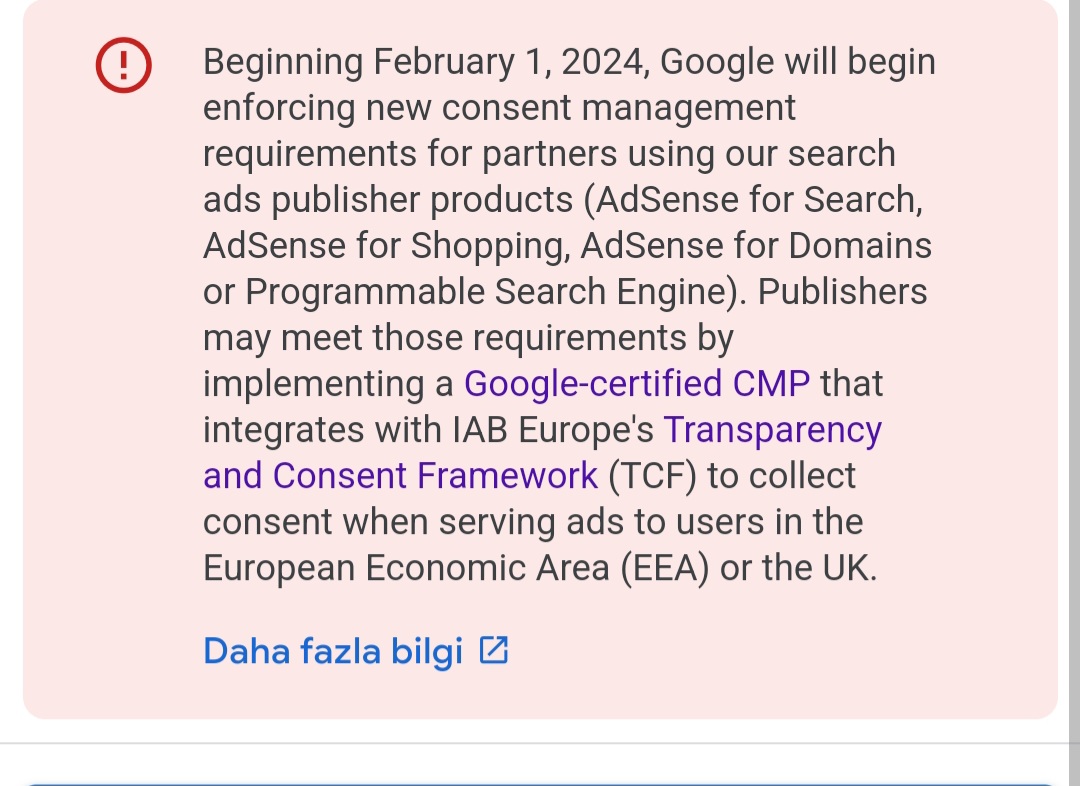Follow the Transparency link text
Screen dimensions: 1080x786
click(x=772, y=431)
